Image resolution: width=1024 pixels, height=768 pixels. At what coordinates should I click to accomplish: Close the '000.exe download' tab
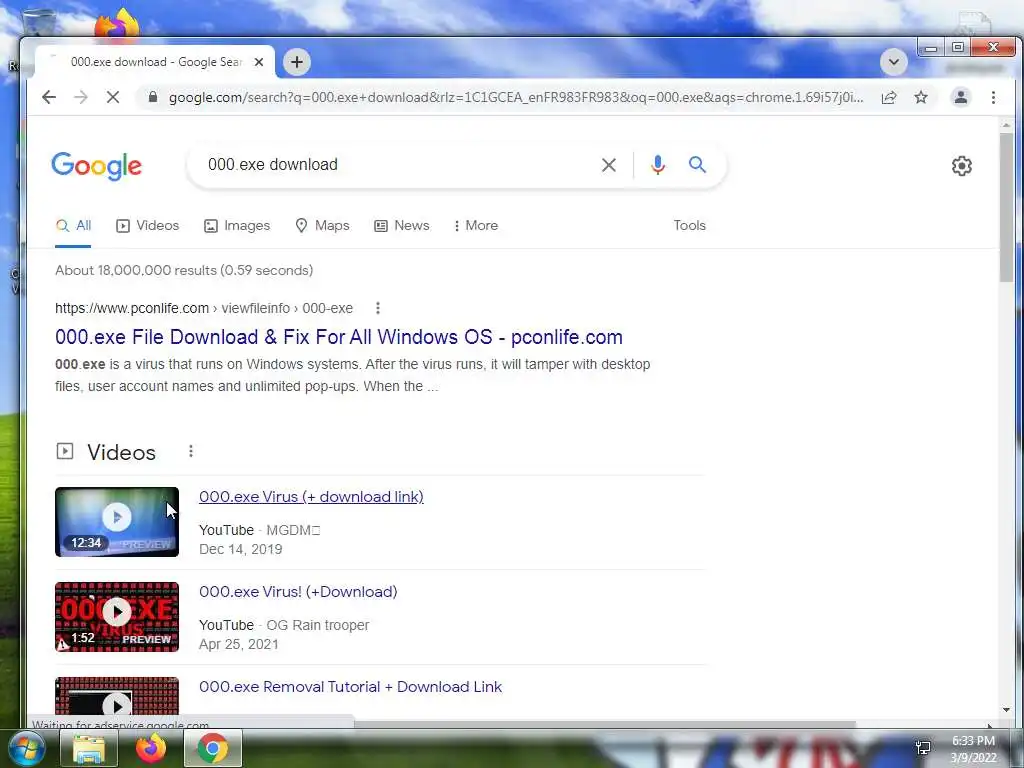[x=259, y=62]
